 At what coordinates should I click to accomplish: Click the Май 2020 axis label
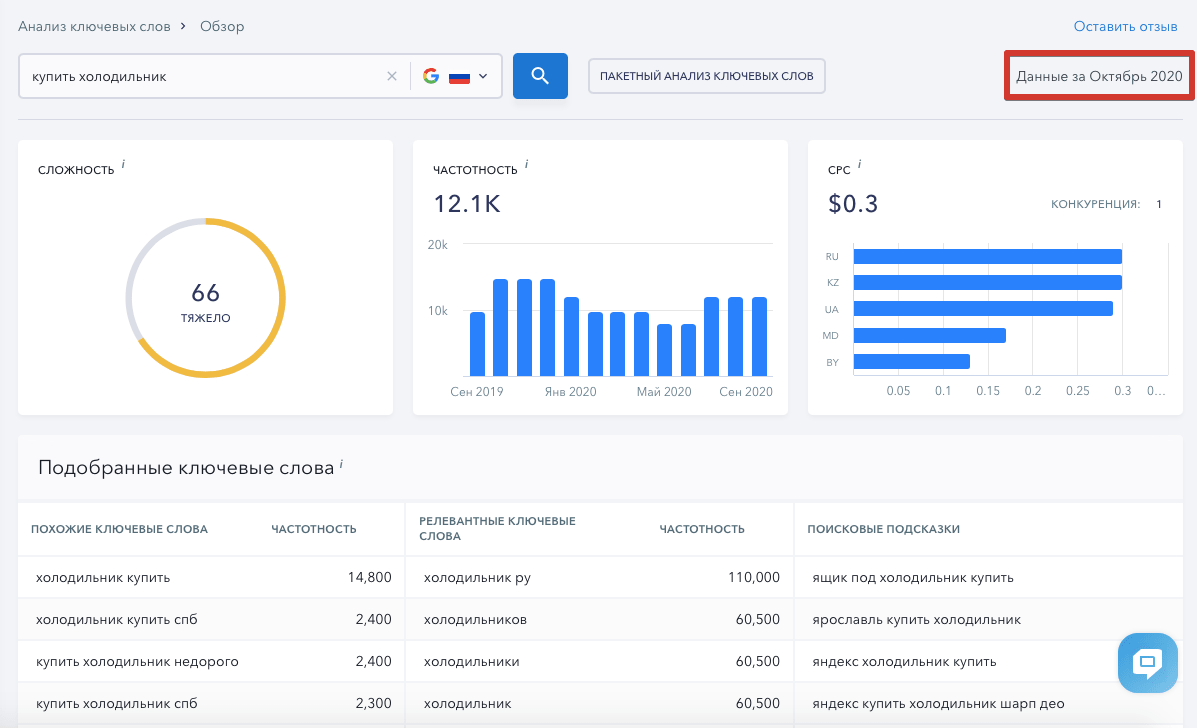(664, 392)
